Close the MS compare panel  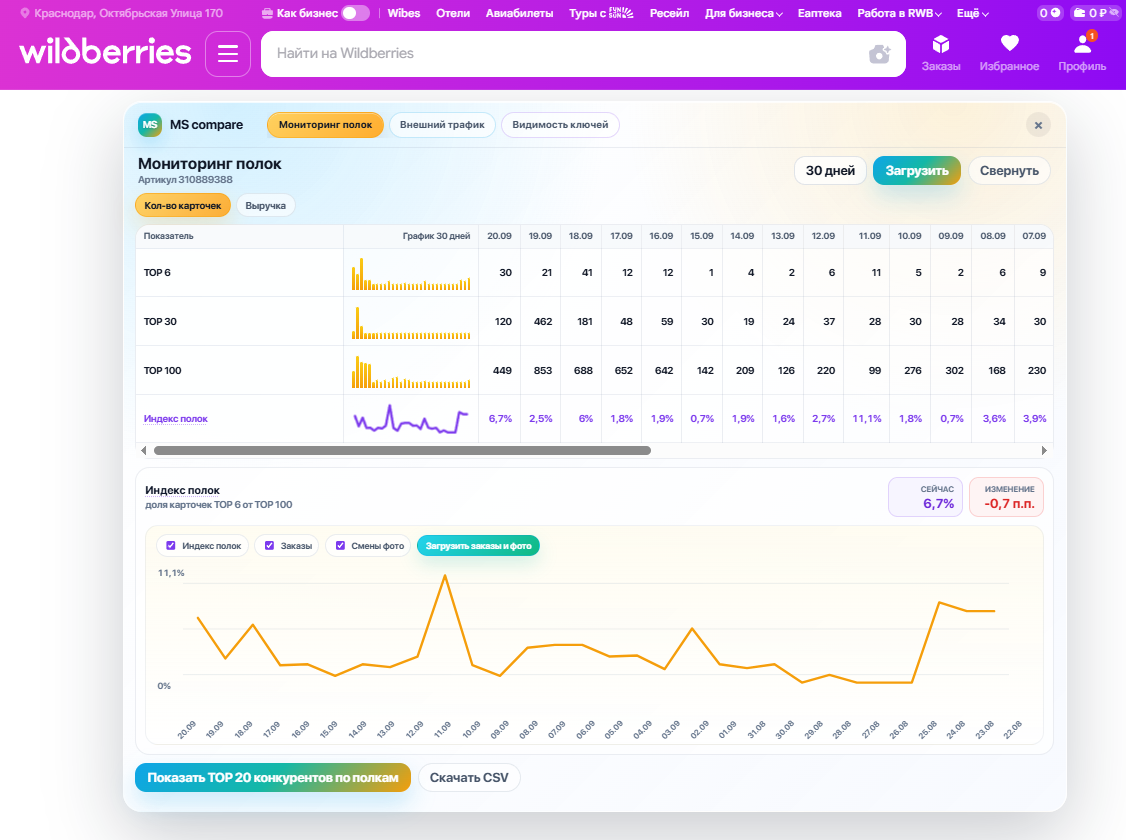click(x=1038, y=126)
